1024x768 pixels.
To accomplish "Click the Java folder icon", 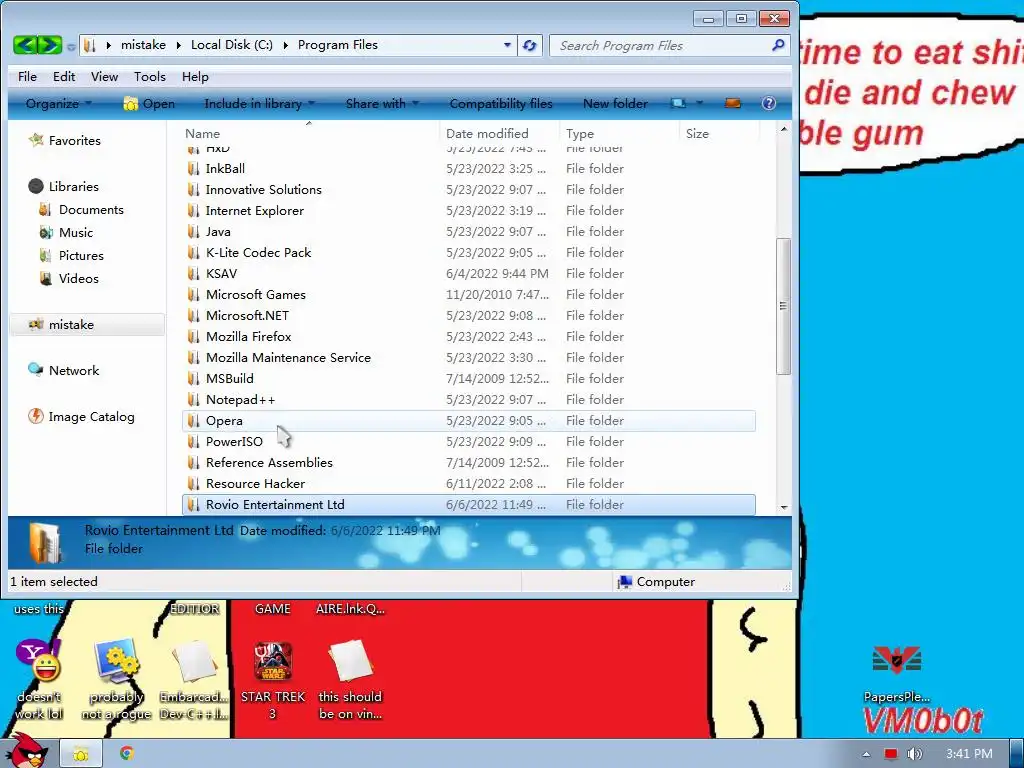I will [193, 231].
